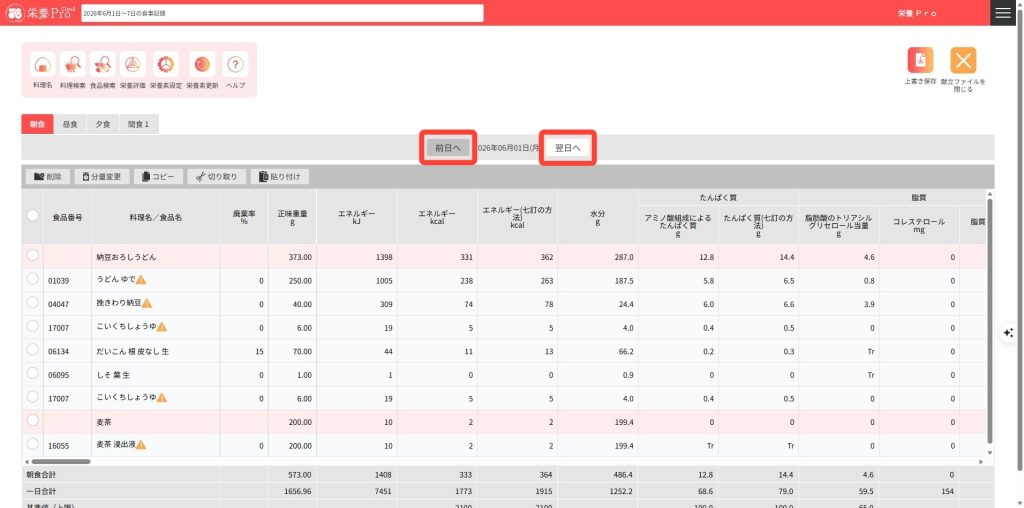Click the 貼り付け paste toolbar button
Viewport: 1024px width, 508px height.
(280, 176)
